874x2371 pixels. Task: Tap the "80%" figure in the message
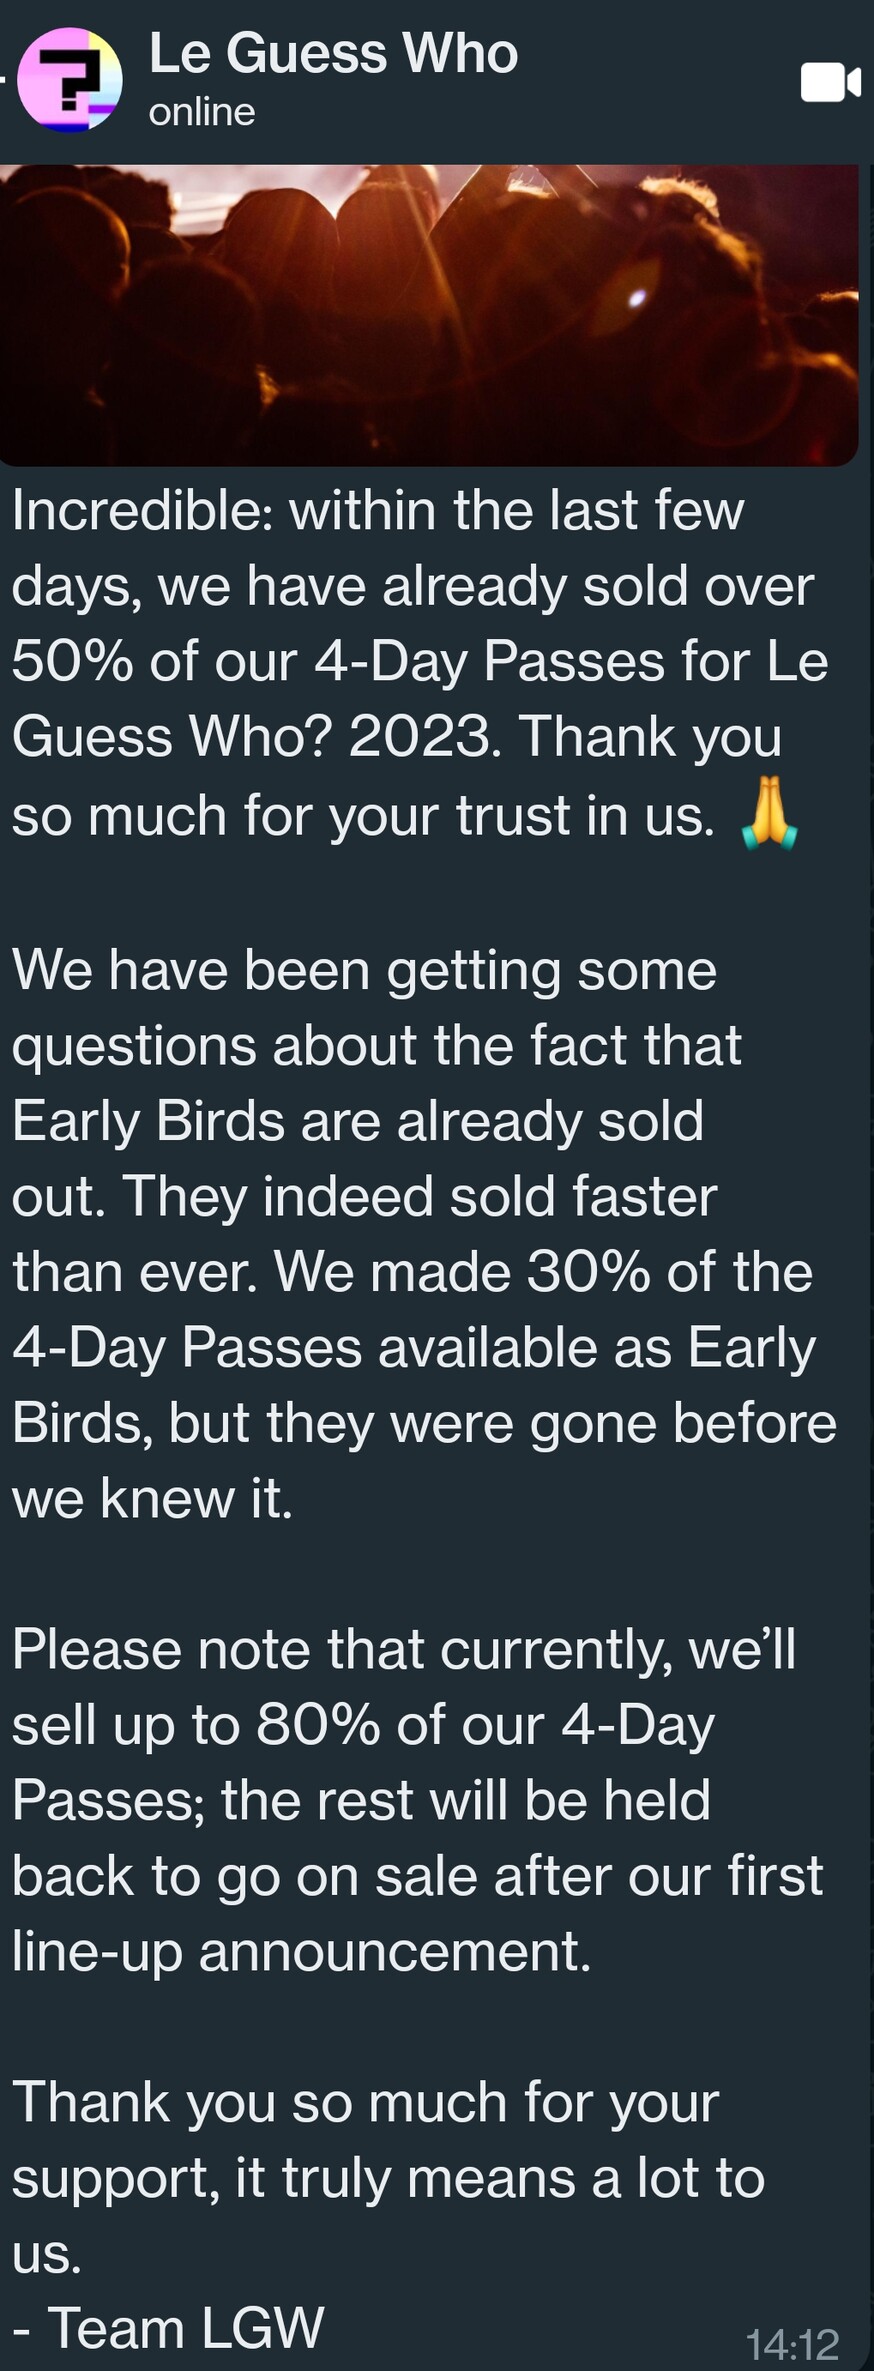[x=318, y=1725]
